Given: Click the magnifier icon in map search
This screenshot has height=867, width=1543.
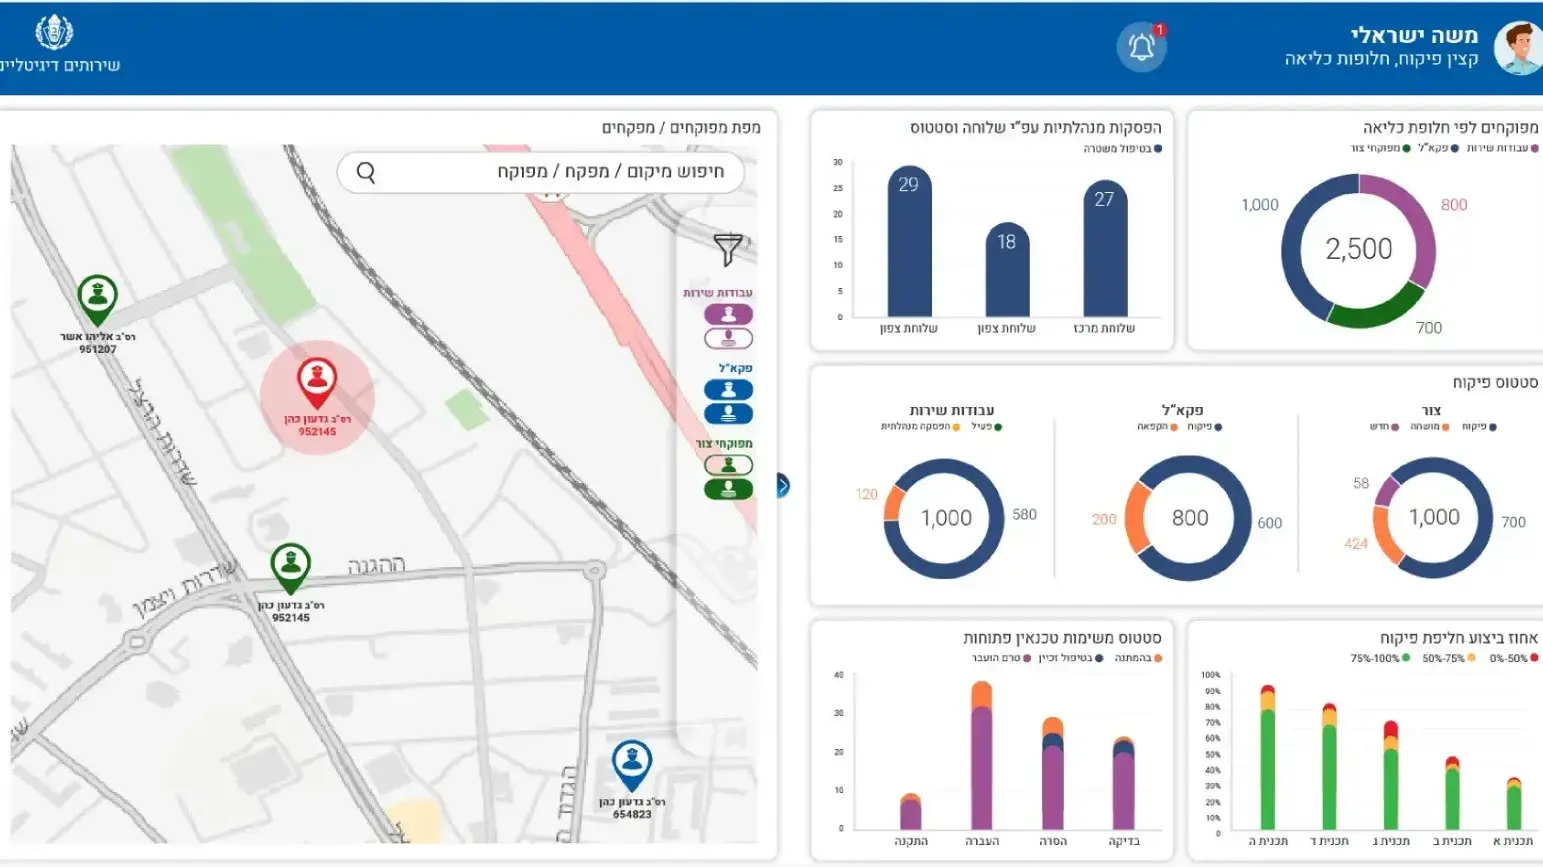Looking at the screenshot, I should pyautogui.click(x=366, y=173).
